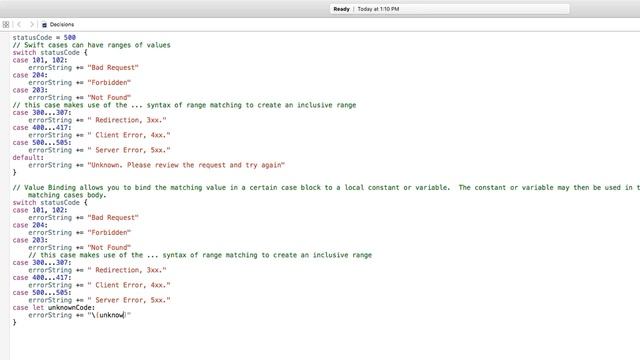This screenshot has width=640, height=360.
Task: Click the closing brace of first switch
Action: (14, 173)
